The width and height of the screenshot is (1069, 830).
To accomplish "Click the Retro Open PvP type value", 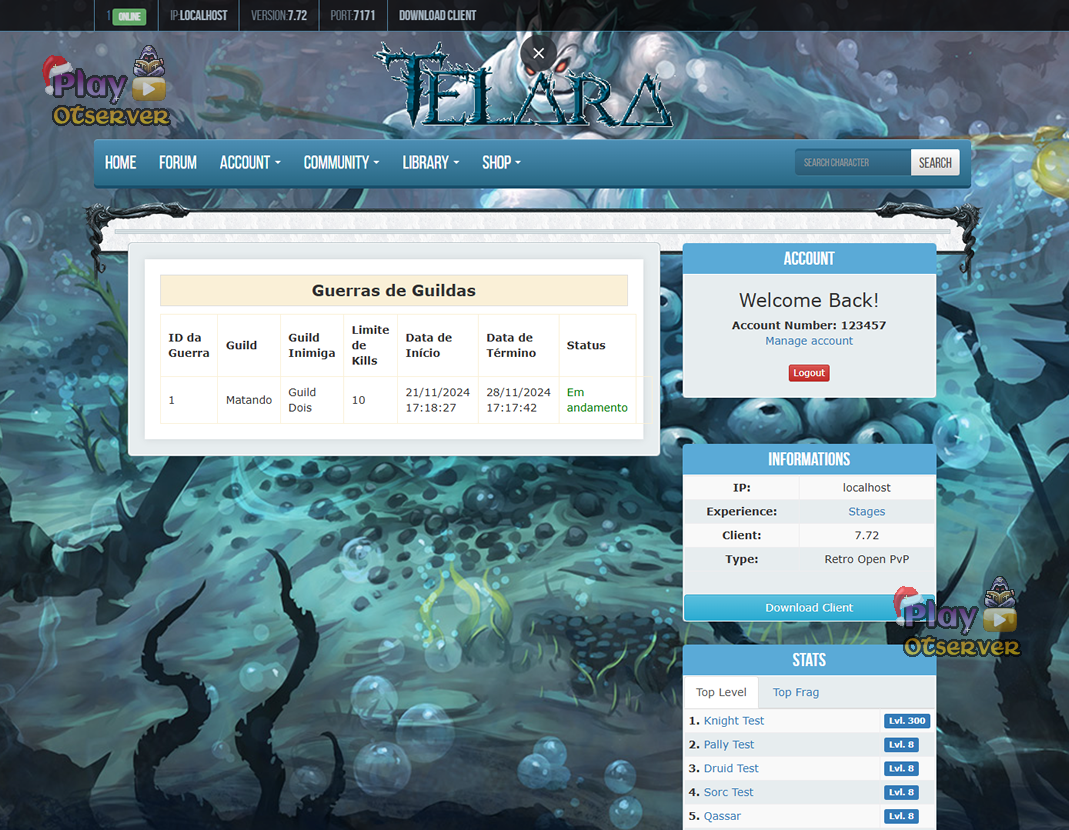I will coord(867,559).
